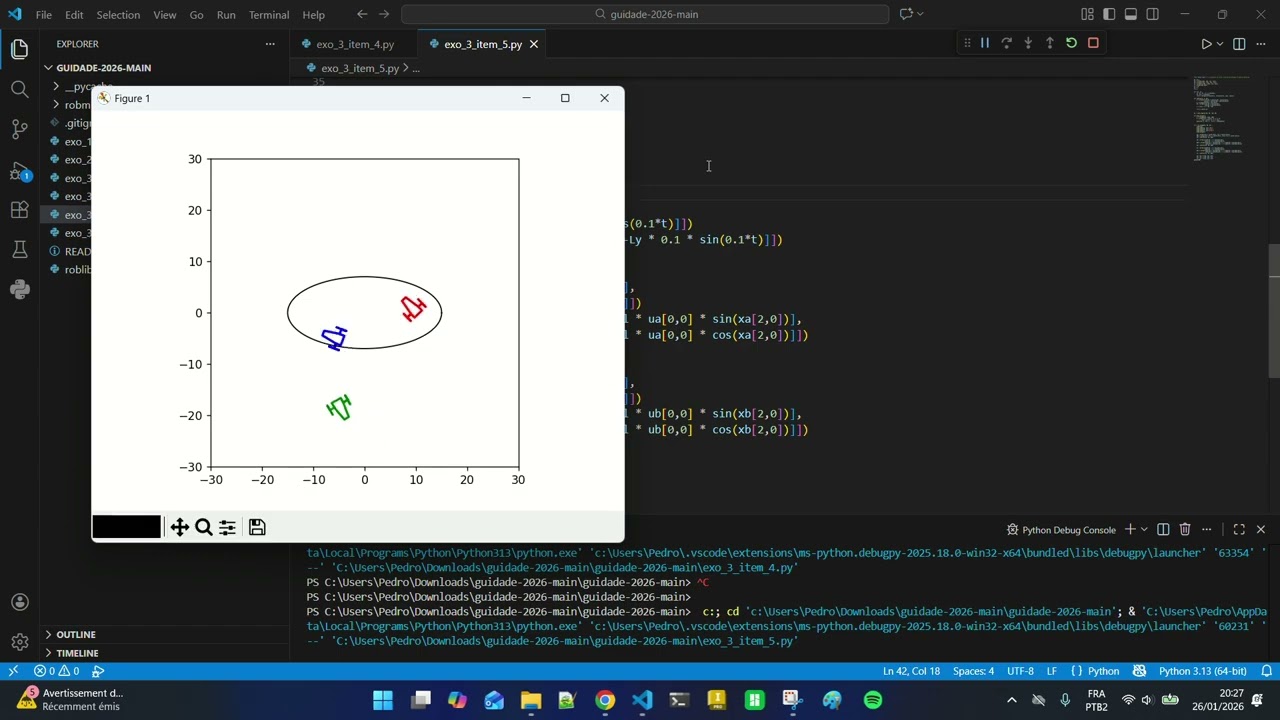This screenshot has width=1280, height=720.
Task: Select the Pan/Zoom tool in Figure 1
Action: point(179,527)
